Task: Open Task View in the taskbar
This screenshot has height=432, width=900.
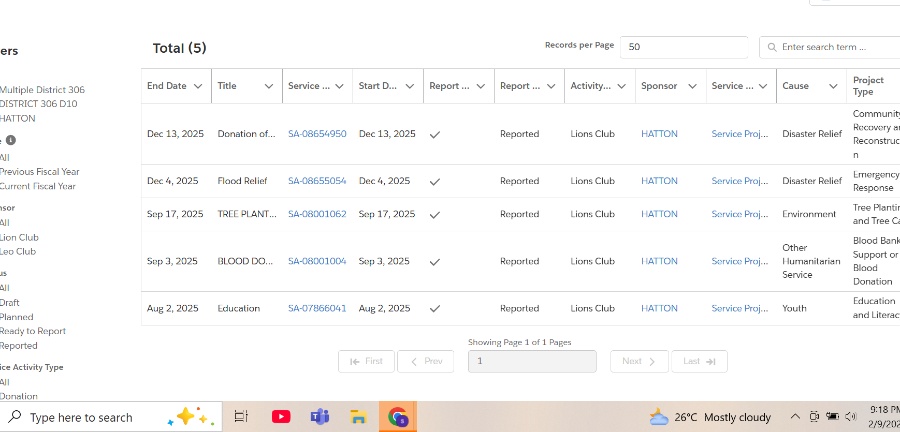Action: point(241,417)
